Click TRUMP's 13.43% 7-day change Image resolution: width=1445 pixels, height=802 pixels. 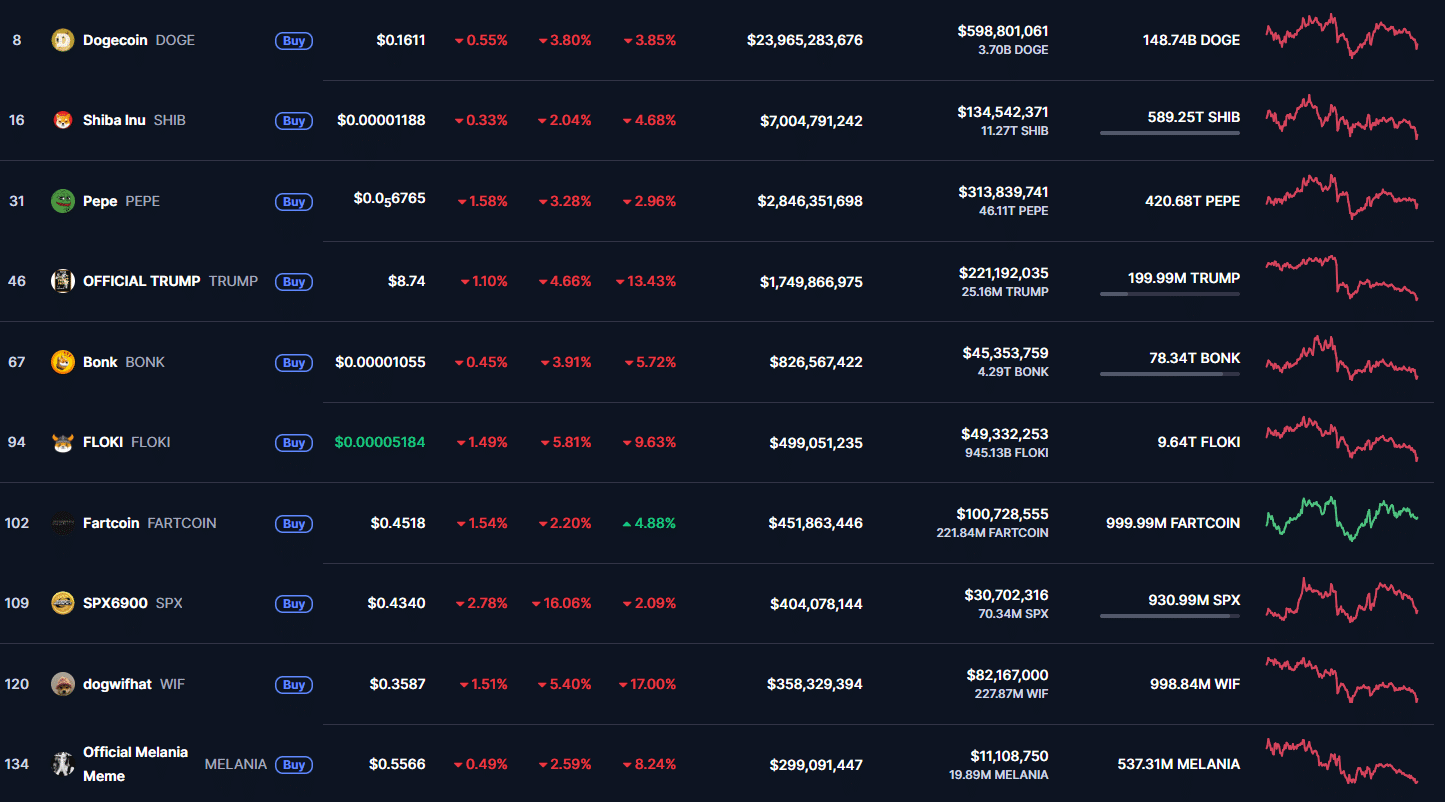point(646,281)
